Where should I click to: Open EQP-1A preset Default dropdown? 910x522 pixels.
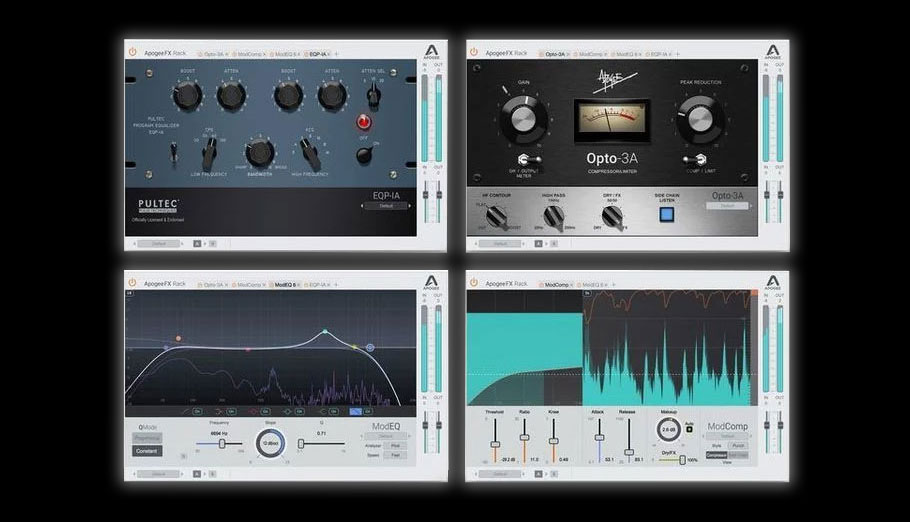tap(386, 206)
